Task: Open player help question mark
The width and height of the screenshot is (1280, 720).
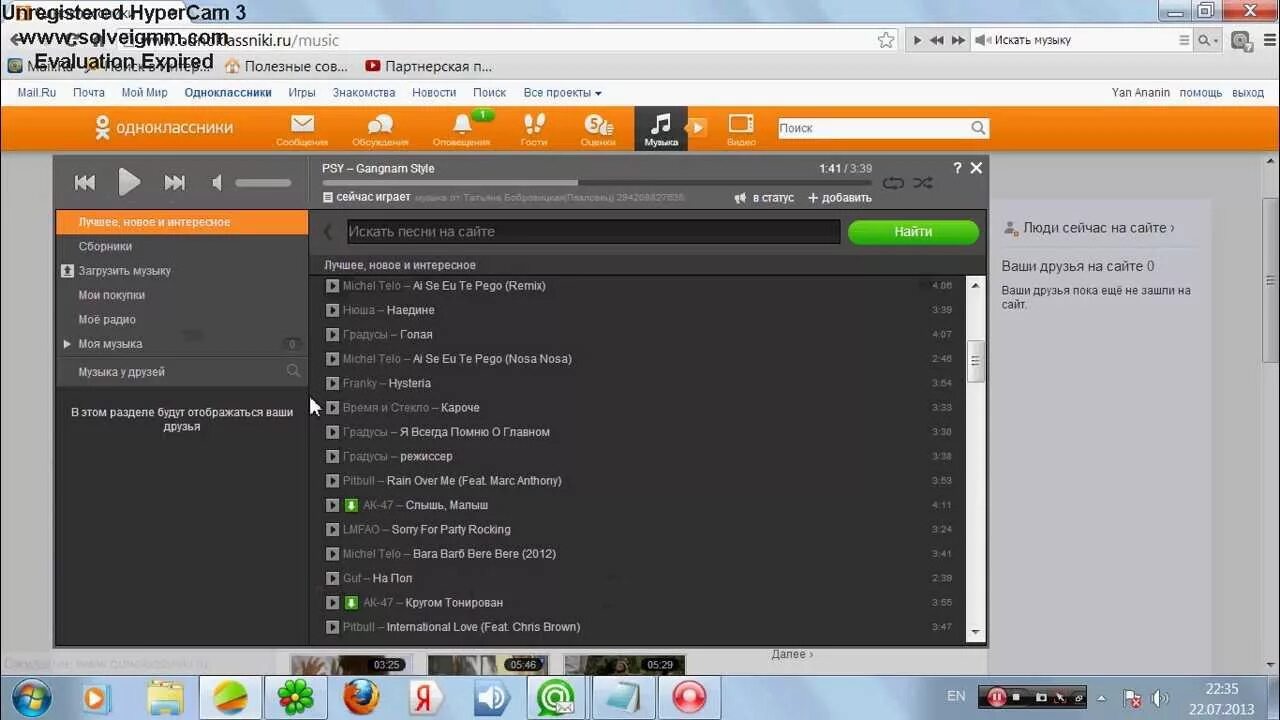Action: 957,168
